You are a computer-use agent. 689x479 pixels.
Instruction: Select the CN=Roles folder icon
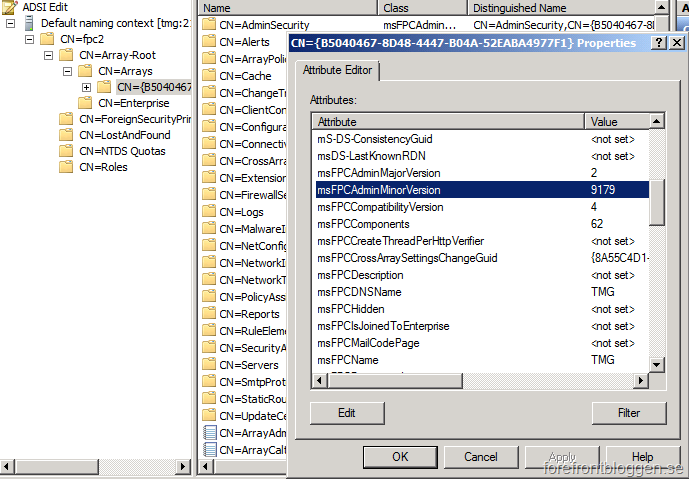(67, 167)
